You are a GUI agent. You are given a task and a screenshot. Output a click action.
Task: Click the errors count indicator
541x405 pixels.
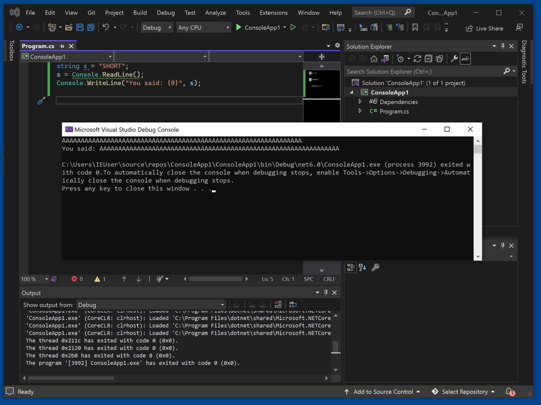[x=77, y=279]
